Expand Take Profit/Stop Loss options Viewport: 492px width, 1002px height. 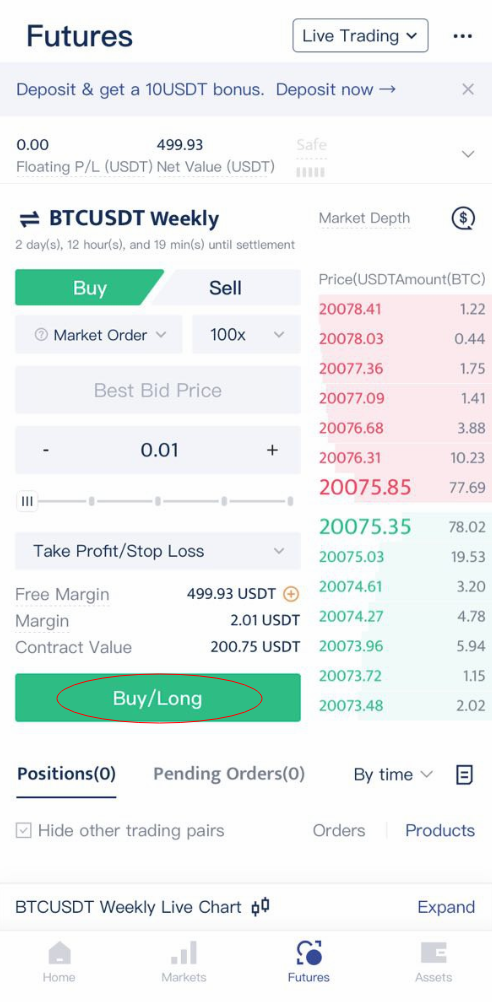point(158,551)
